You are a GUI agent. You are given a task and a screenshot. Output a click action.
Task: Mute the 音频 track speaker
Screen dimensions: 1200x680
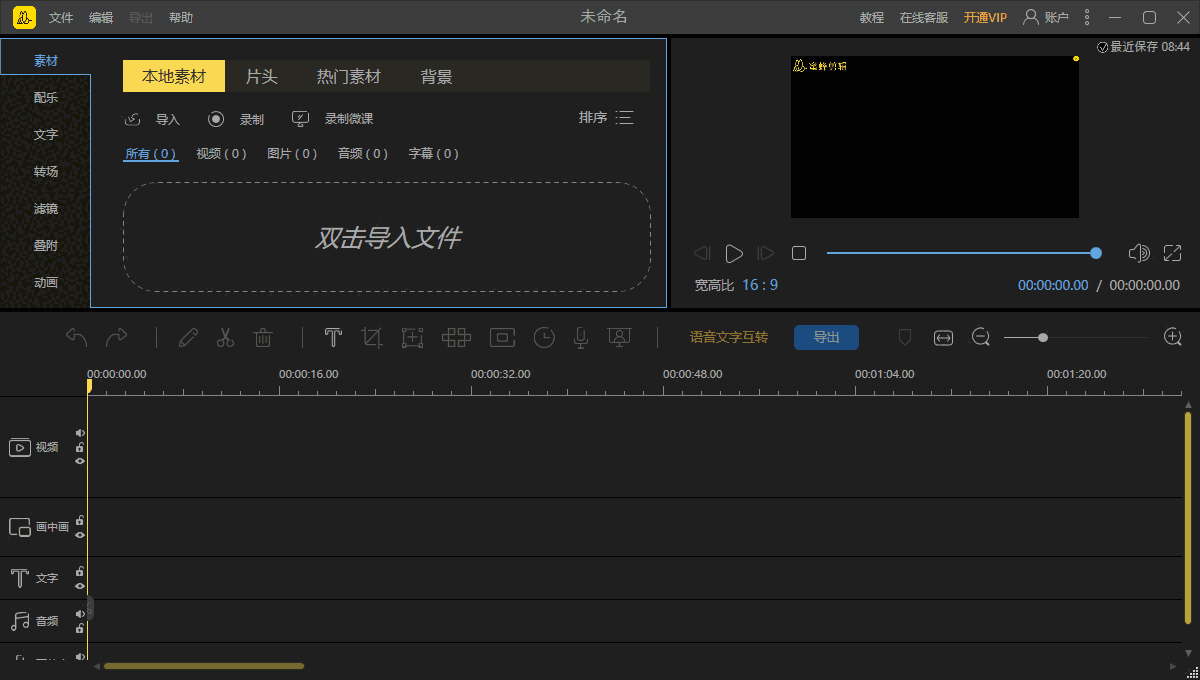point(80,614)
